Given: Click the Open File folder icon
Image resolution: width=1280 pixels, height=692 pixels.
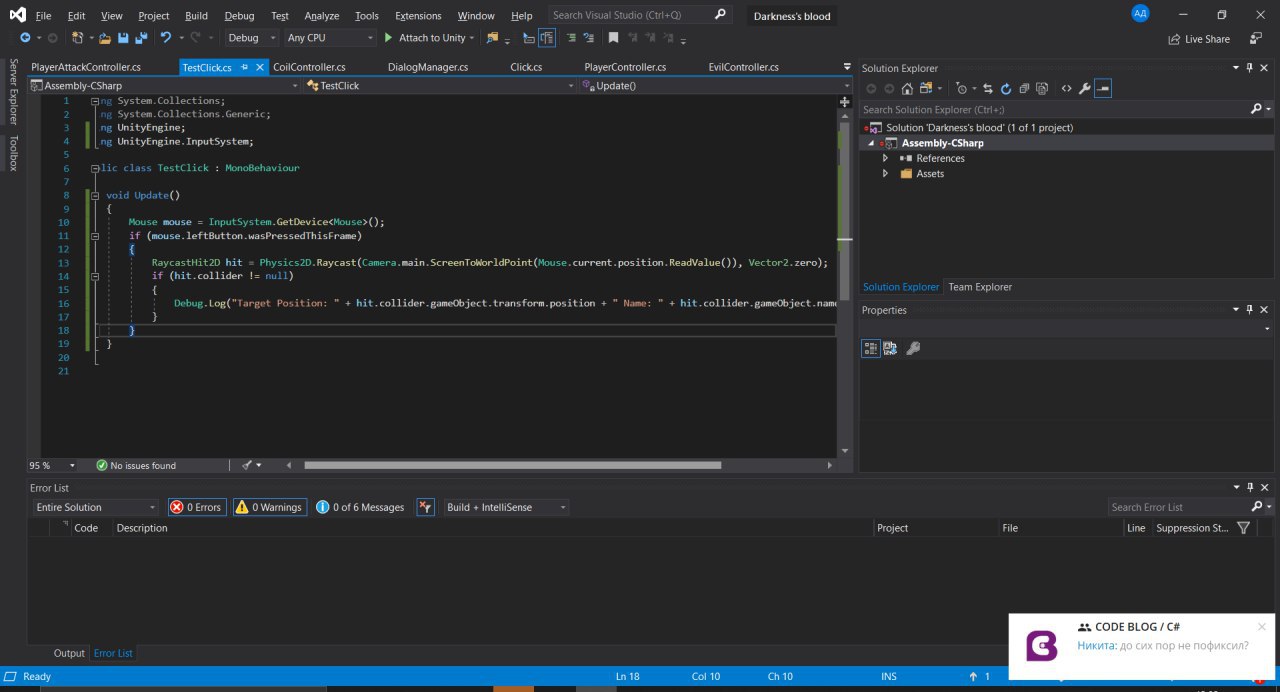Looking at the screenshot, I should (104, 38).
